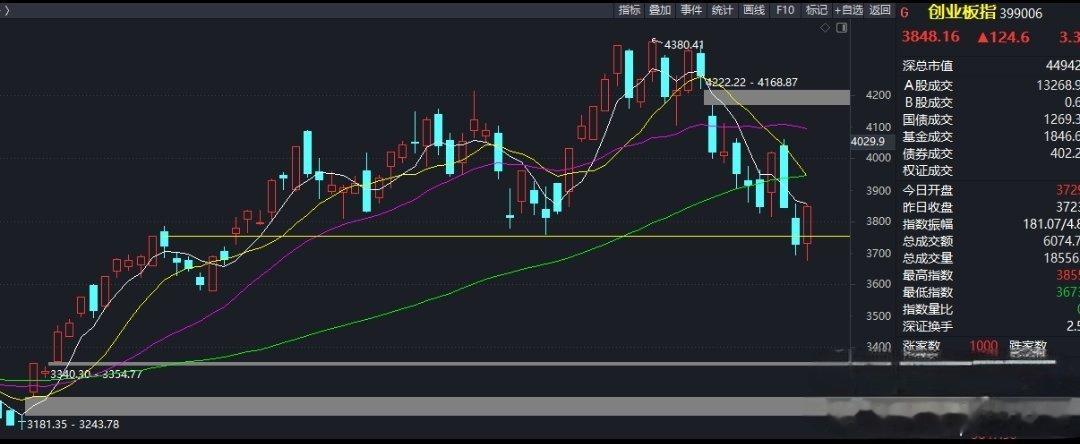Select the B股成交 row label

[x=928, y=102]
